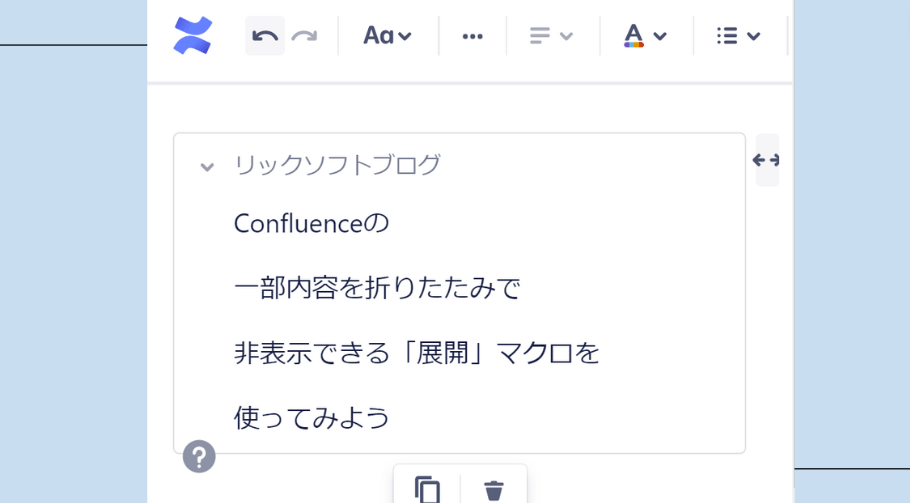Click the text color letter A

[633, 36]
